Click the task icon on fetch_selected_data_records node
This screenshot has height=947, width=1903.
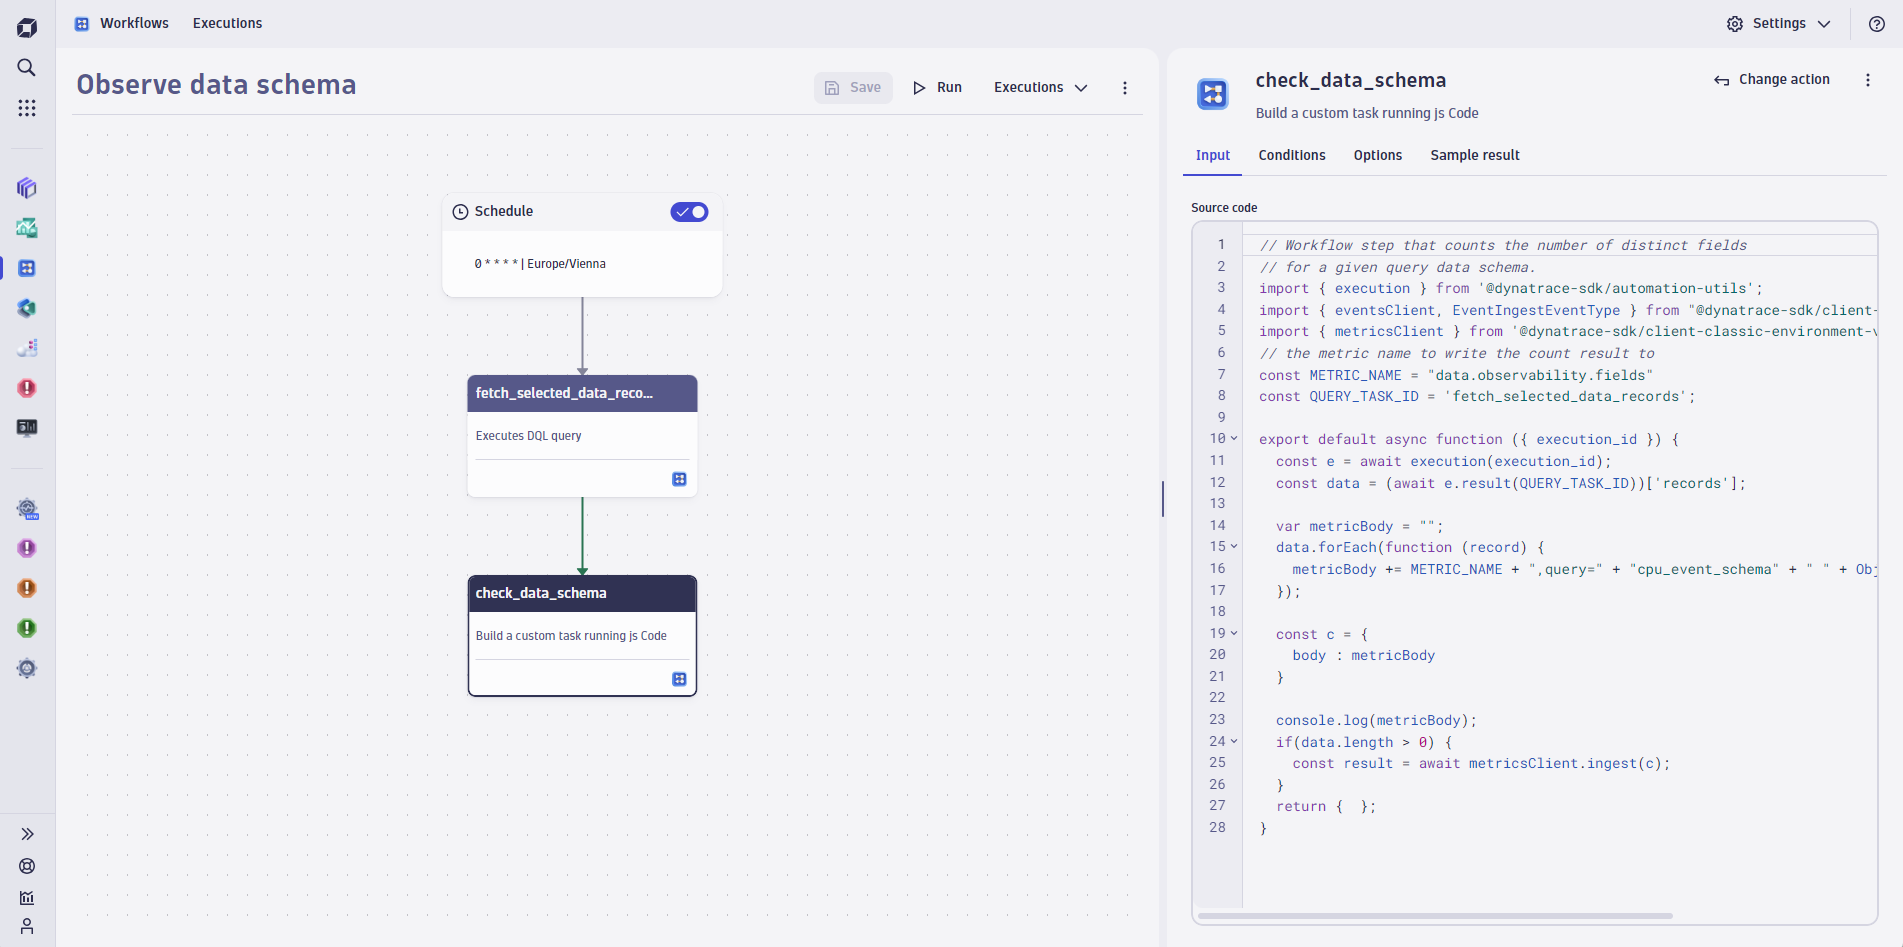pos(680,479)
